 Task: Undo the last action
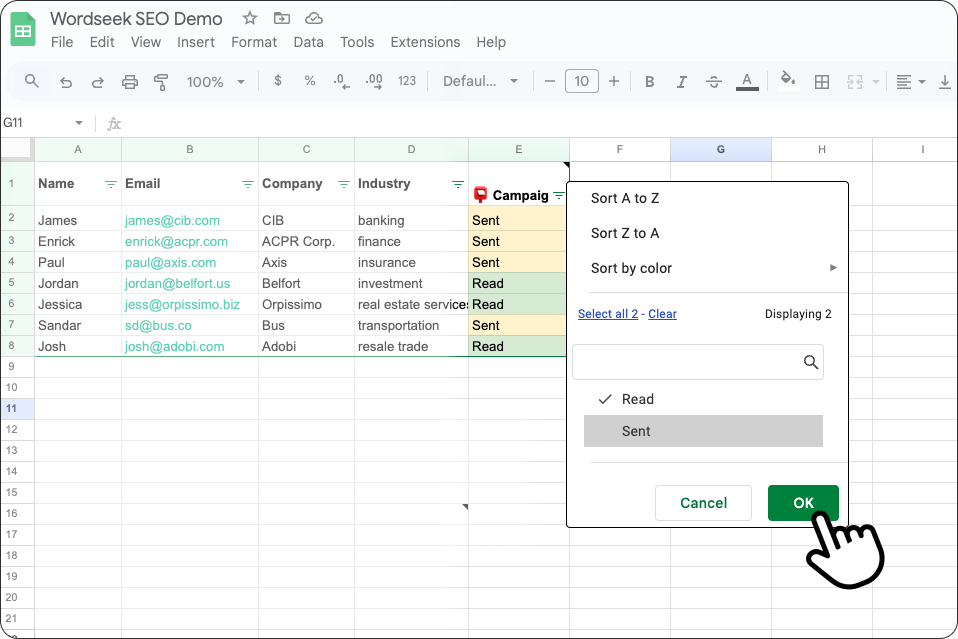66,82
